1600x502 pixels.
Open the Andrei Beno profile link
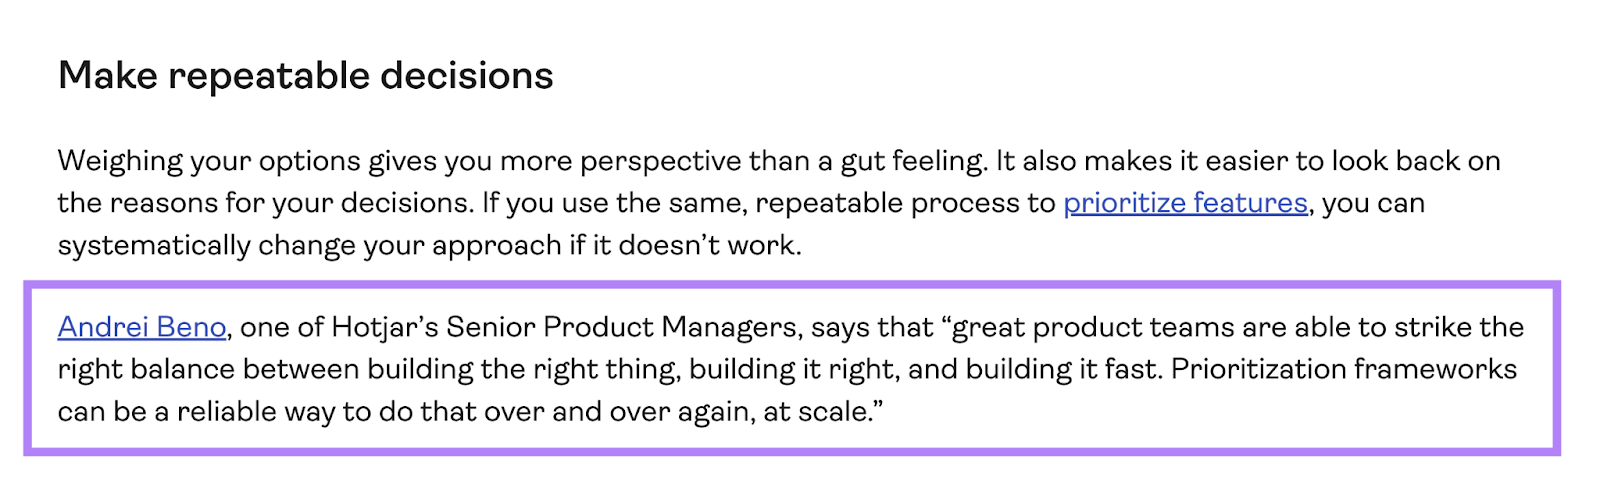pyautogui.click(x=142, y=327)
